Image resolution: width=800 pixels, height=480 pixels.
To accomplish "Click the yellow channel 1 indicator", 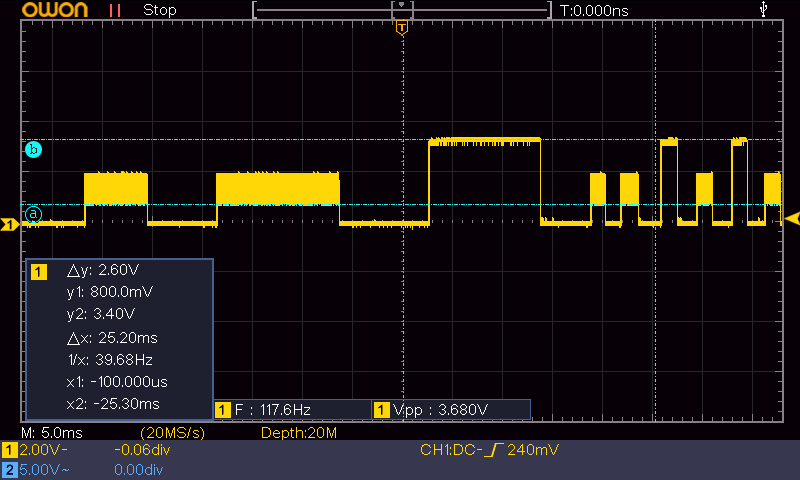I will click(10, 450).
